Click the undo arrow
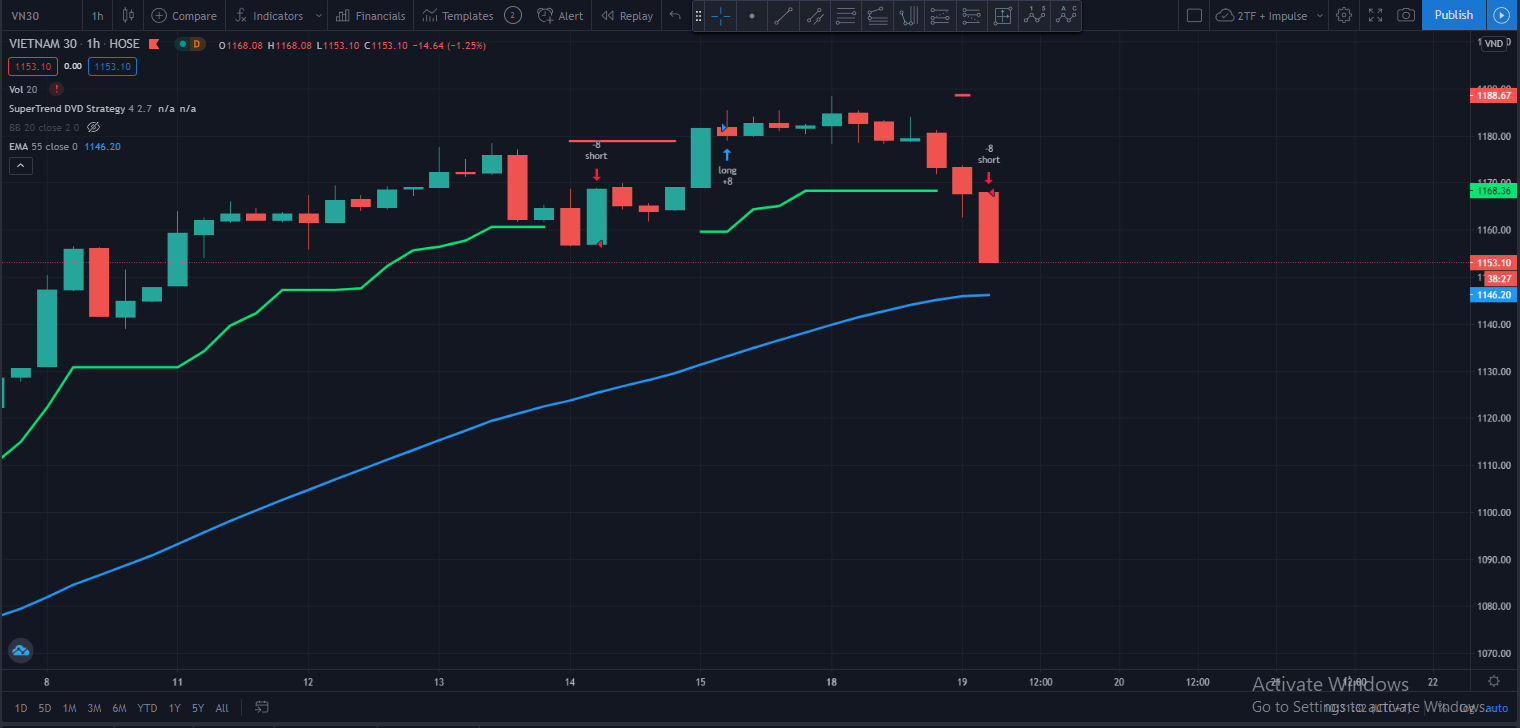1520x728 pixels. pos(675,15)
